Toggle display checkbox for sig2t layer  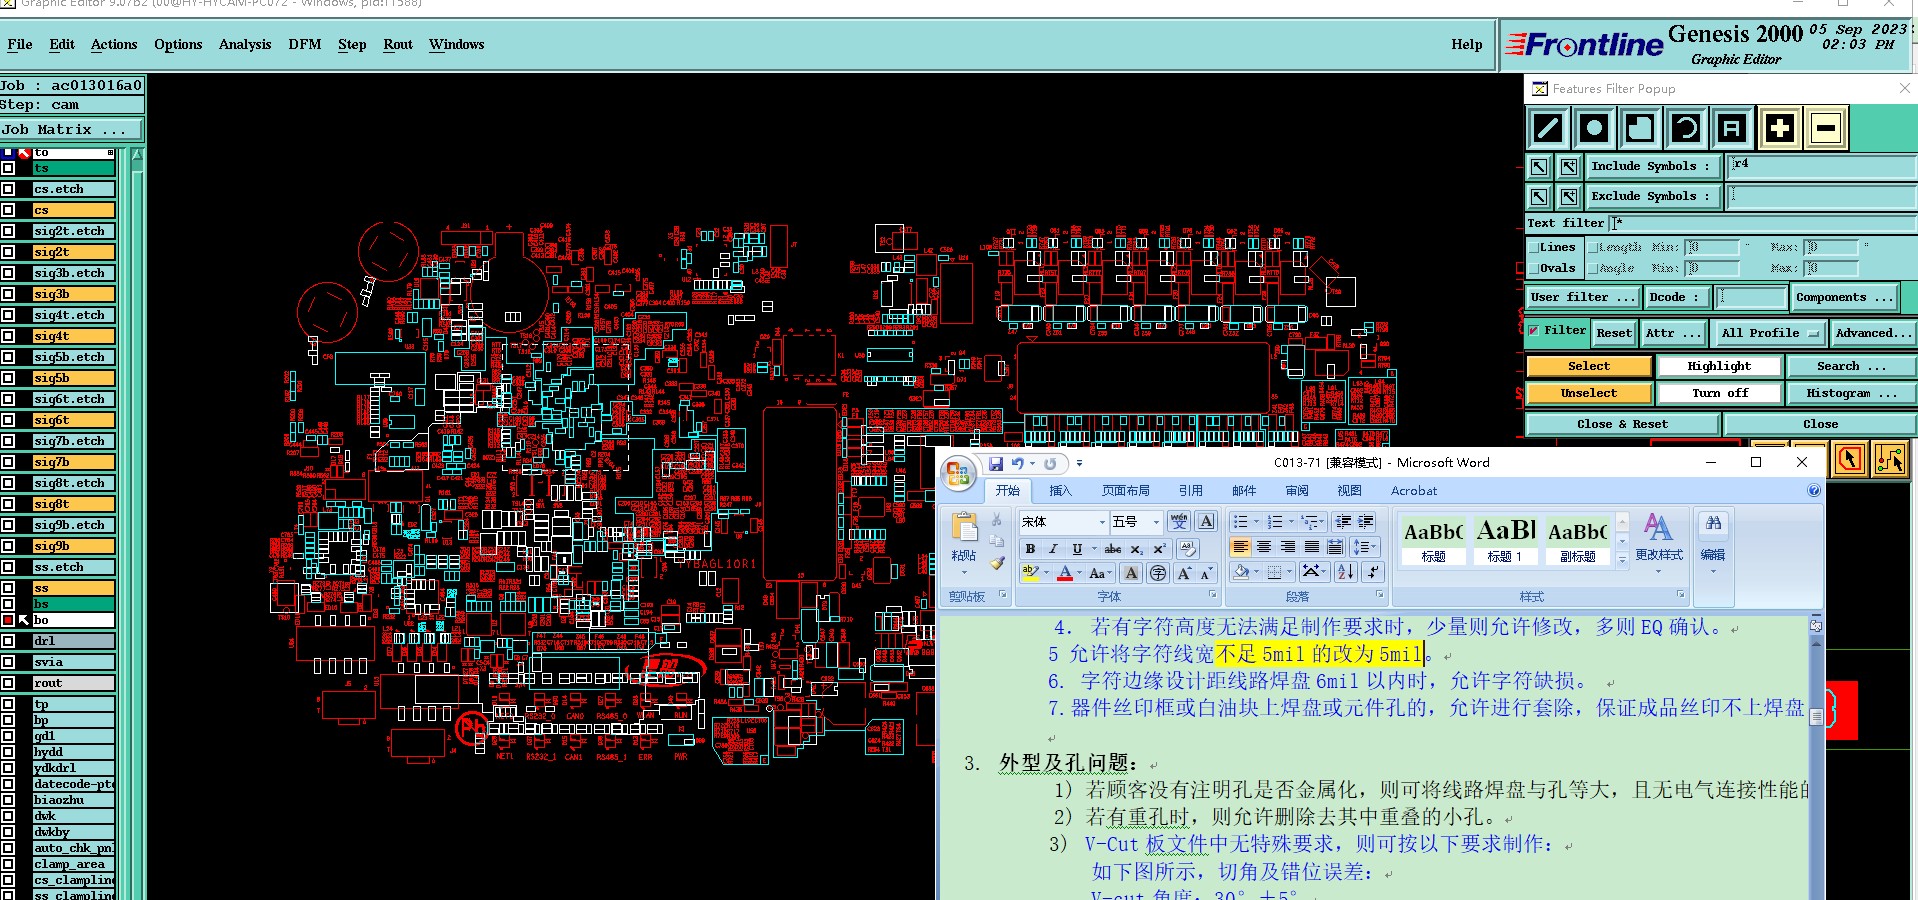(x=8, y=252)
